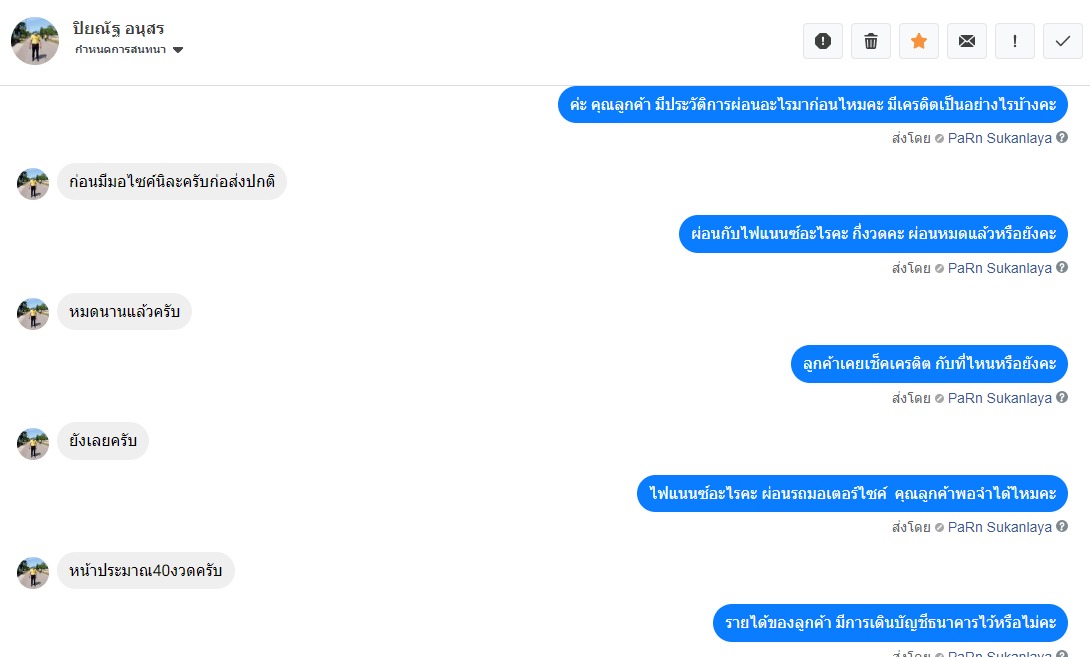Select the หน้าประมาณ40งวดครับ message bubble
Image resolution: width=1090 pixels, height=658 pixels.
[x=146, y=570]
